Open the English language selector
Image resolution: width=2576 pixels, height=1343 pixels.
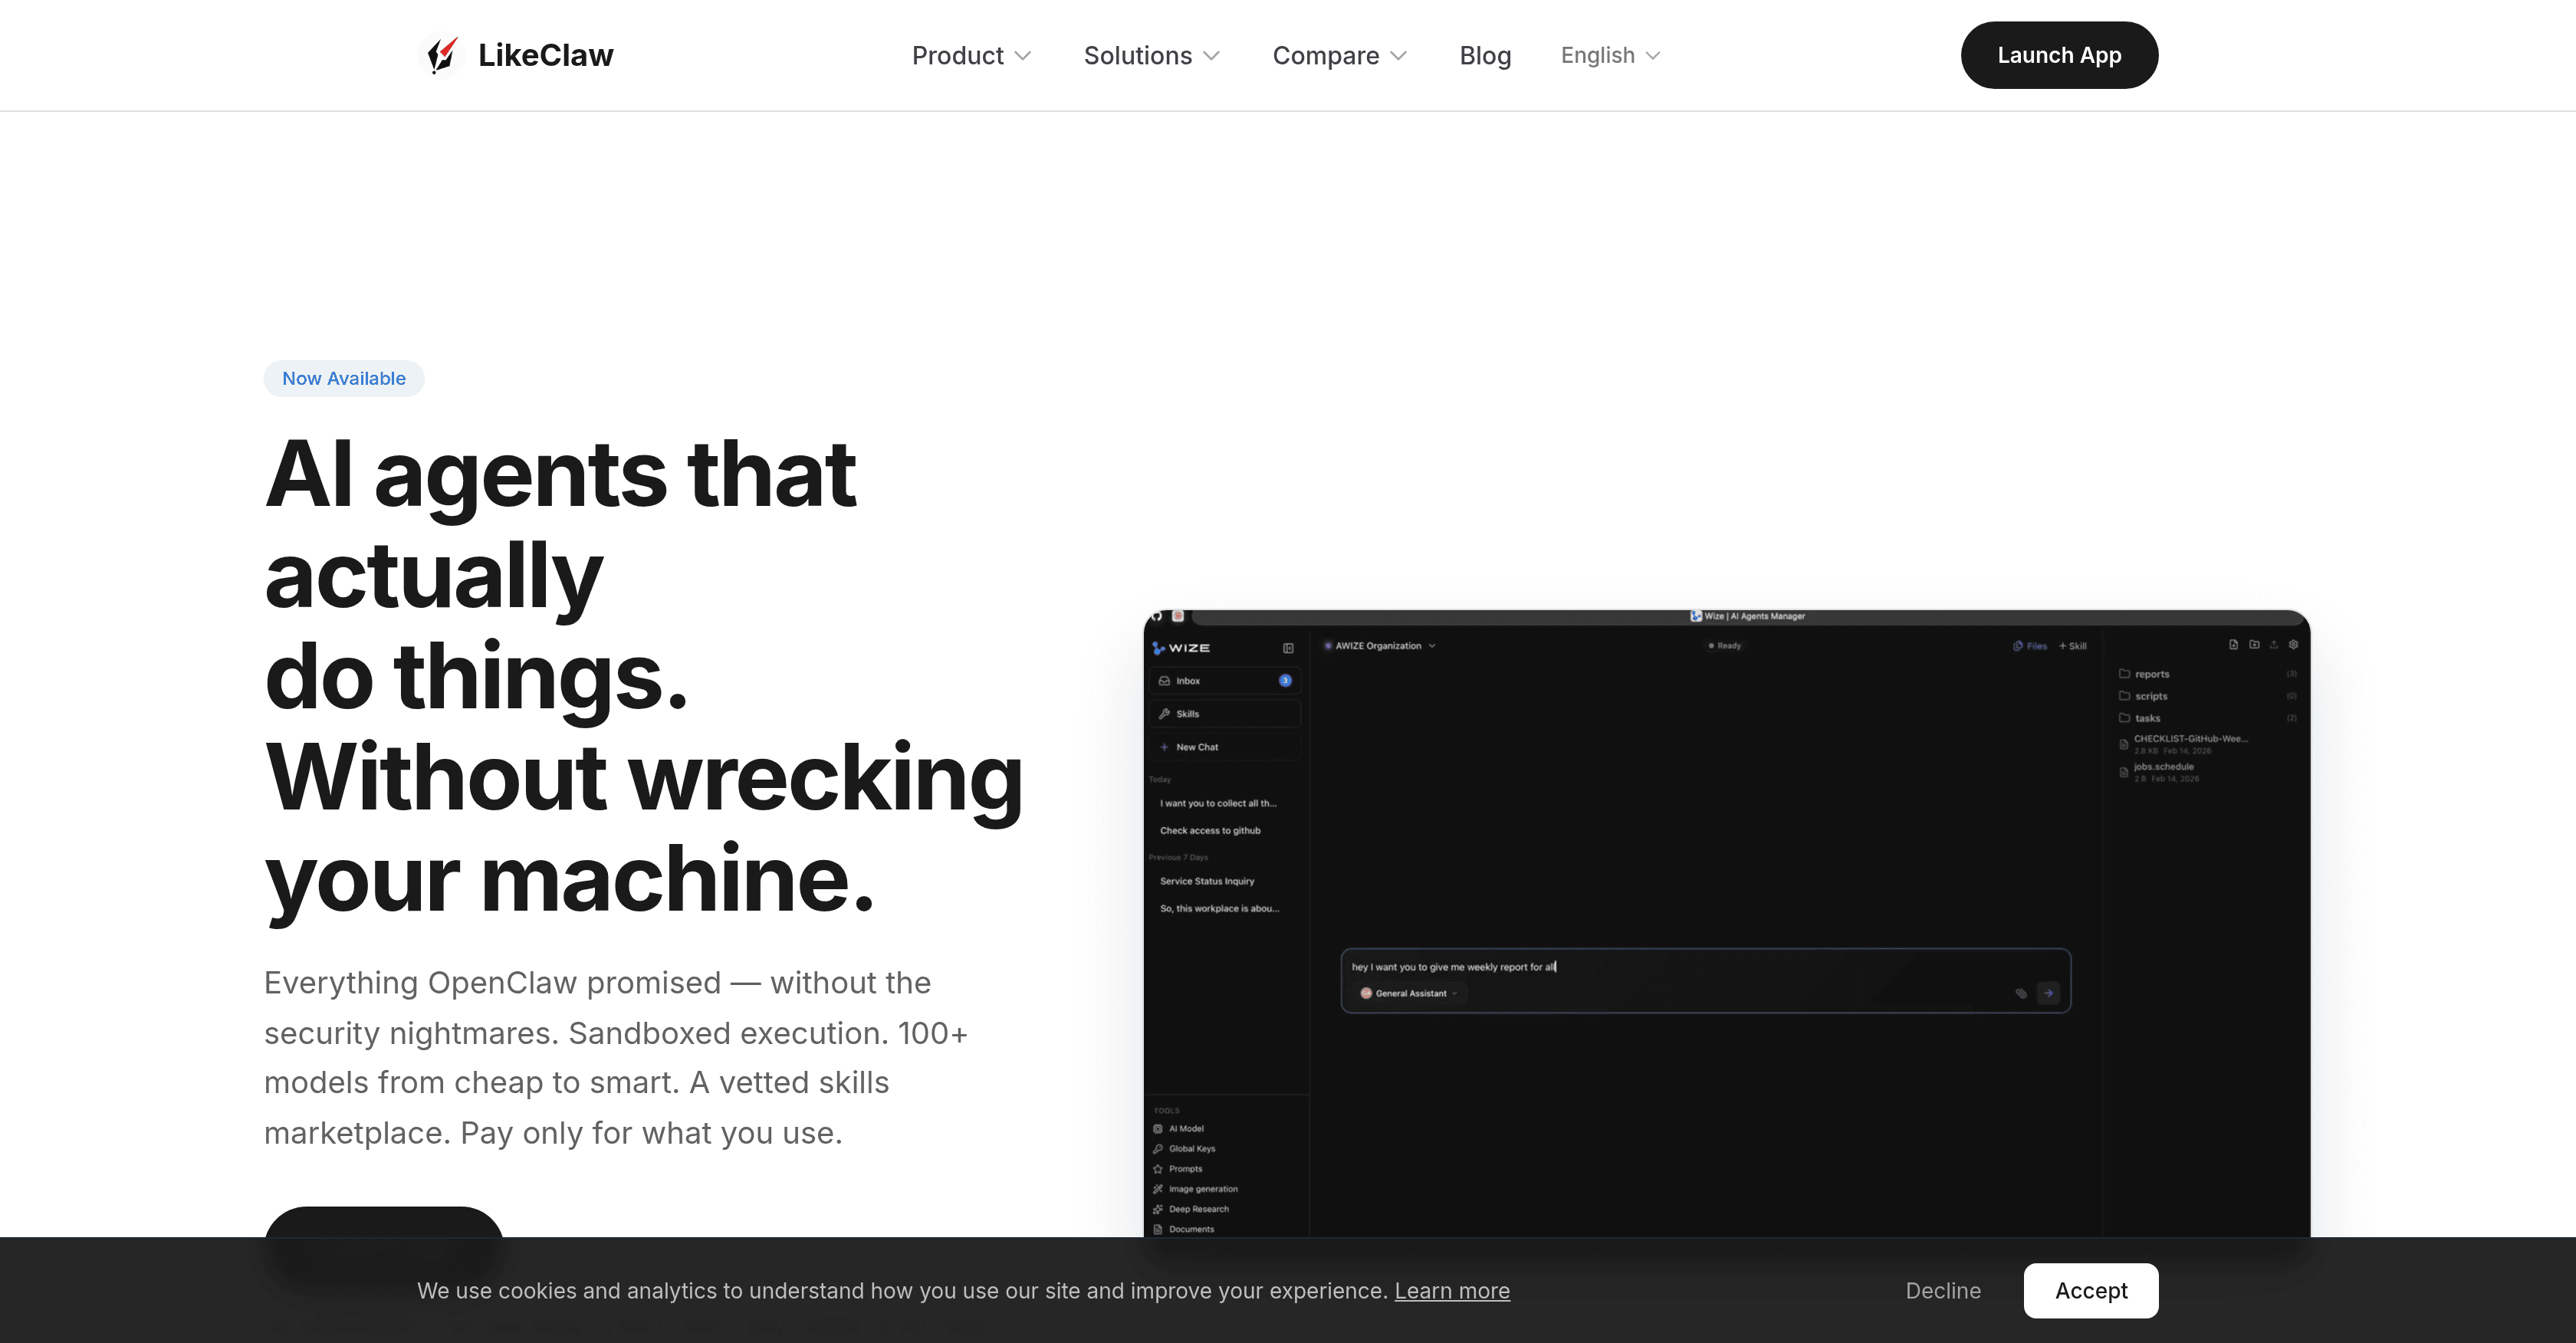tap(1609, 55)
